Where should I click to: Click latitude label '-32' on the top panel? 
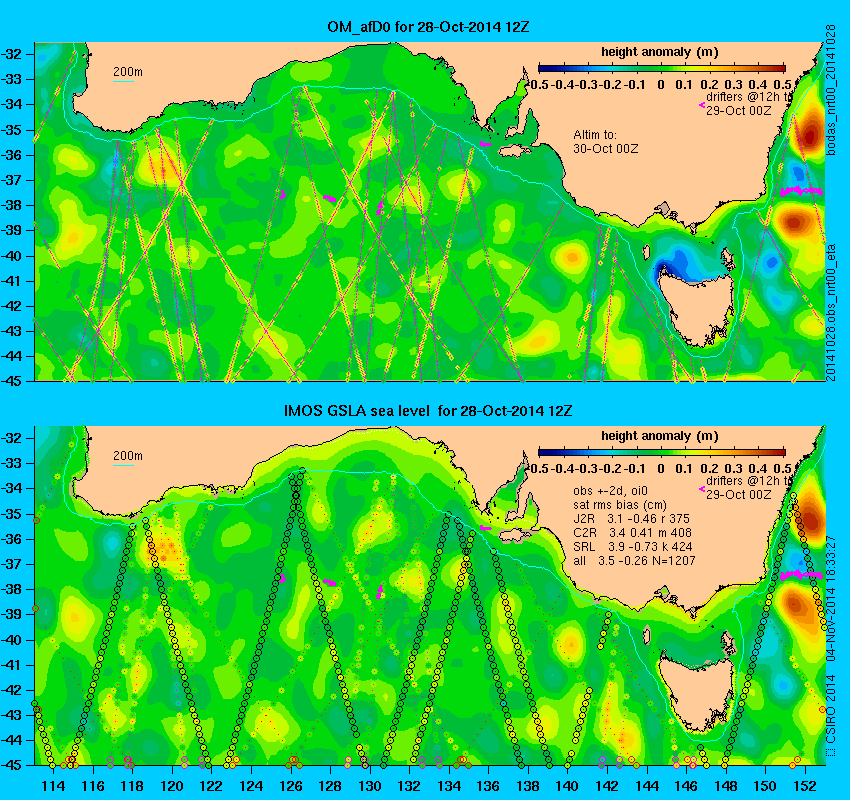(12, 54)
